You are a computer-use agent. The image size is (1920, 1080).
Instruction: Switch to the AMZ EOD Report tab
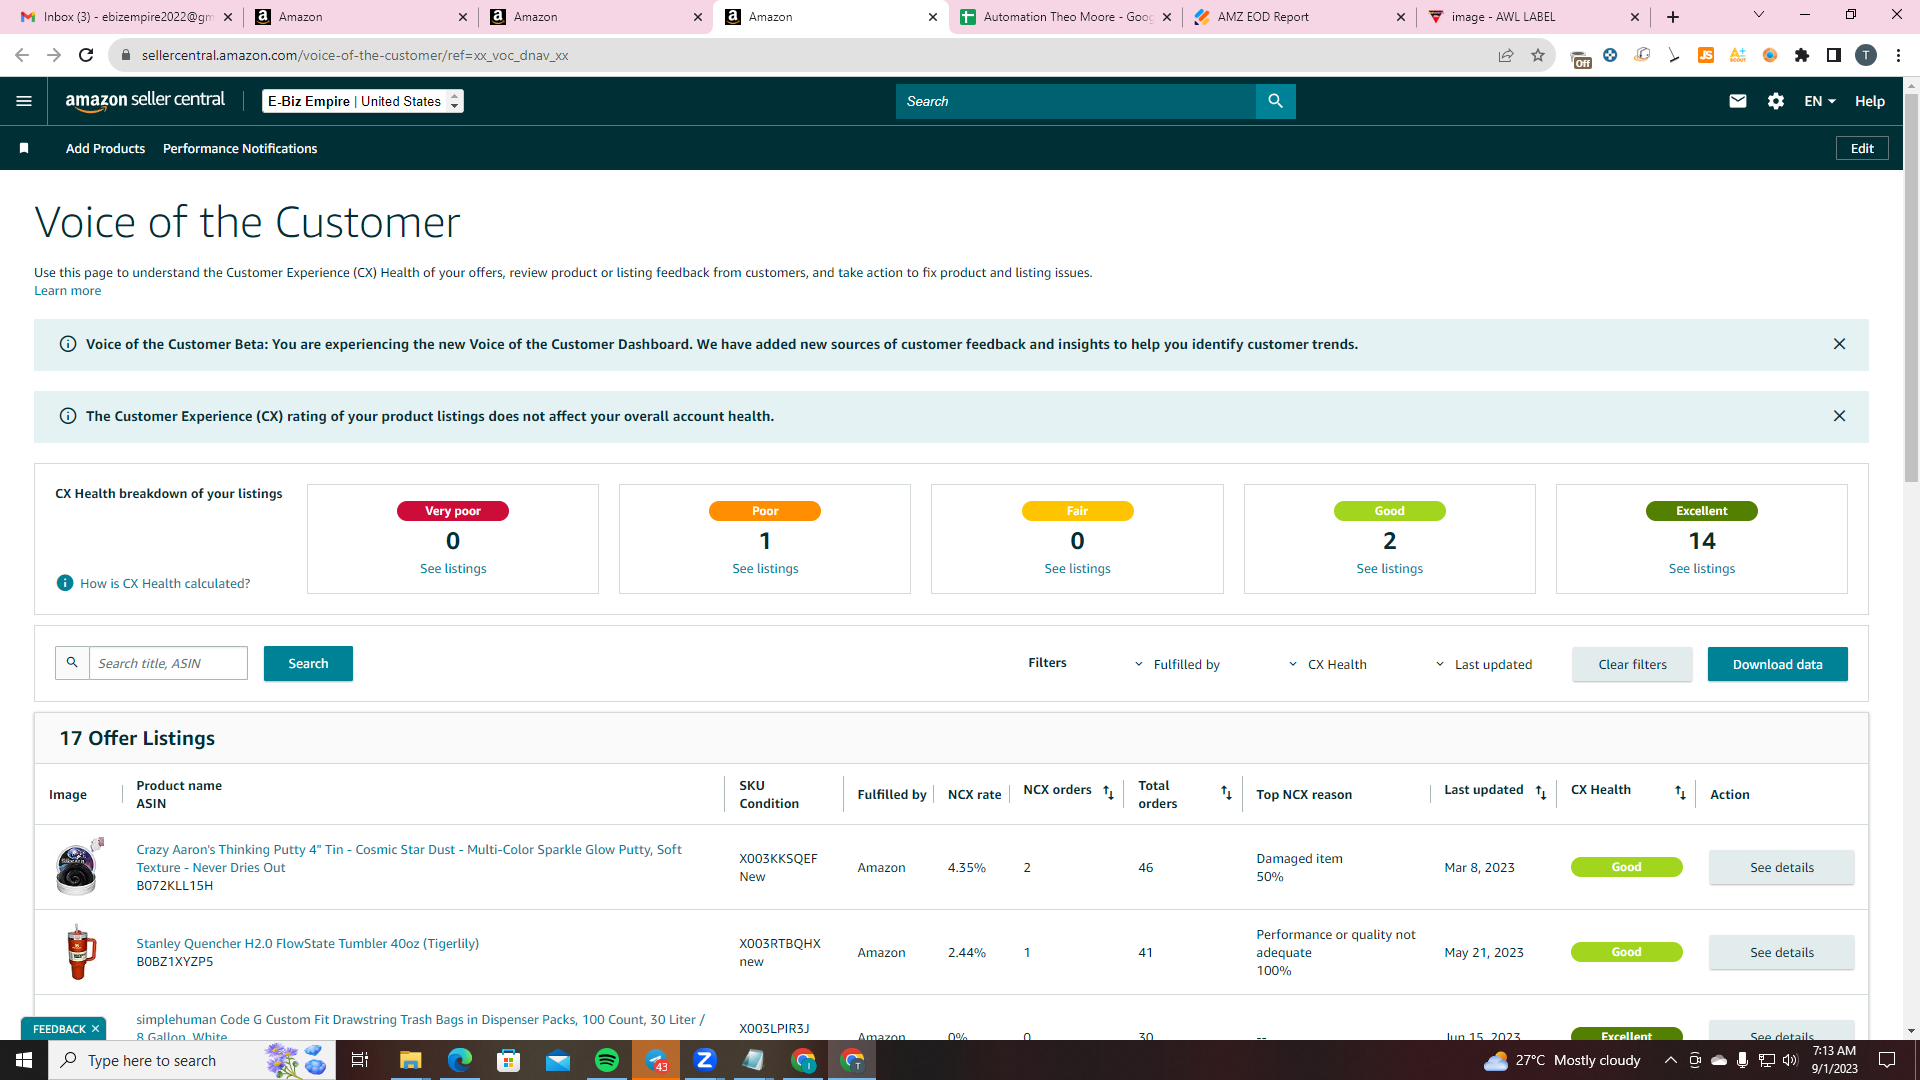point(1299,17)
